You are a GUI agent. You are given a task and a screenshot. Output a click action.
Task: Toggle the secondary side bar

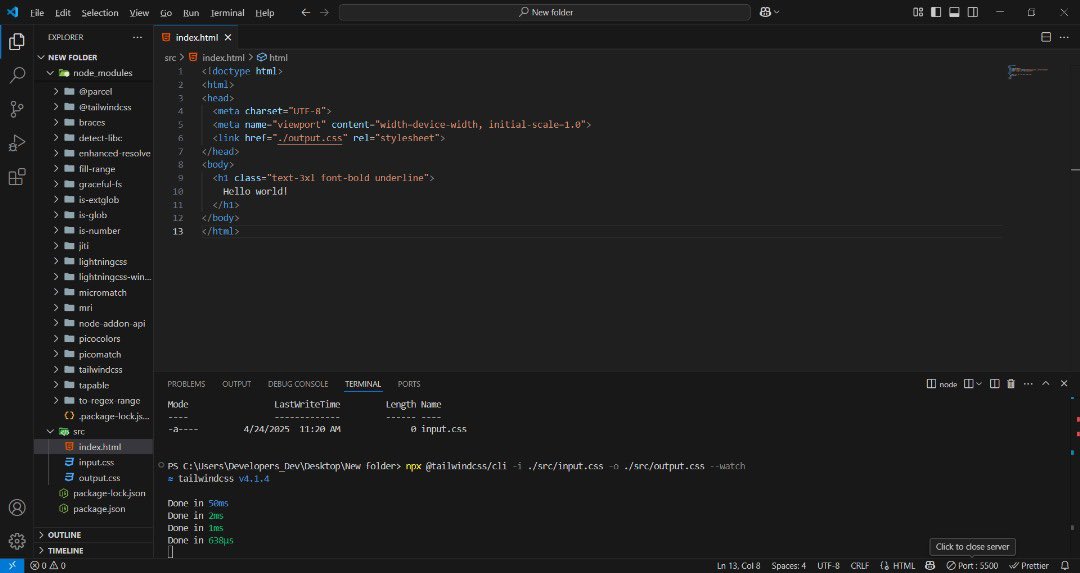(x=973, y=12)
